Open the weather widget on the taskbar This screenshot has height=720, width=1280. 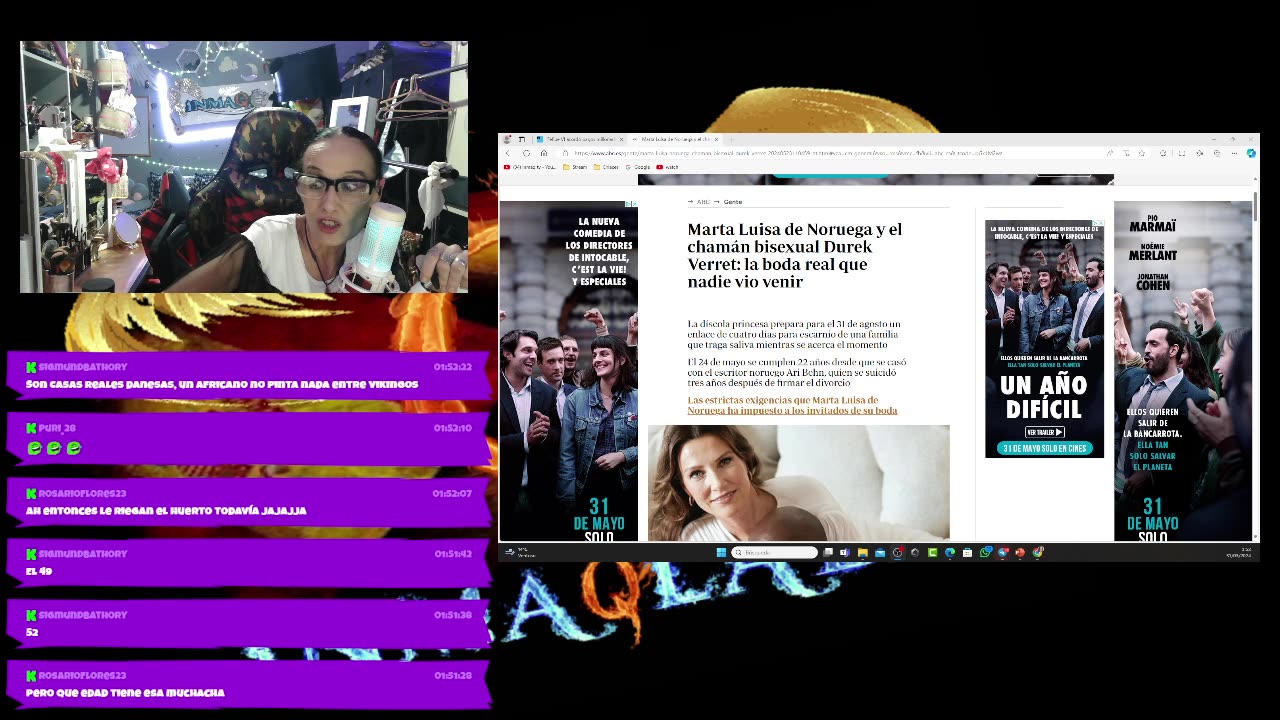520,552
